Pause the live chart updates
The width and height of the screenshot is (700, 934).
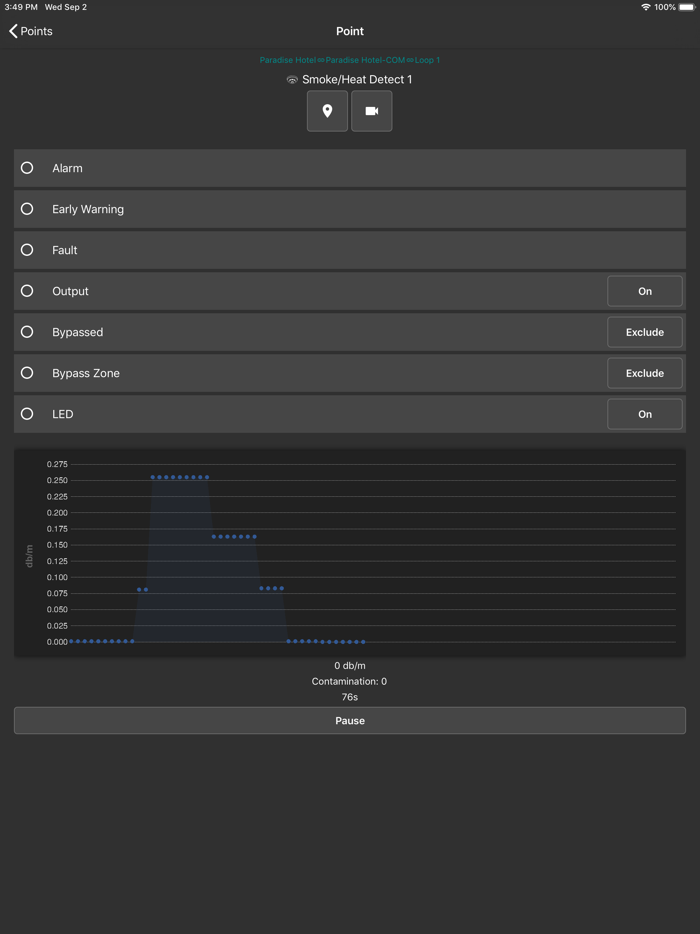[350, 721]
